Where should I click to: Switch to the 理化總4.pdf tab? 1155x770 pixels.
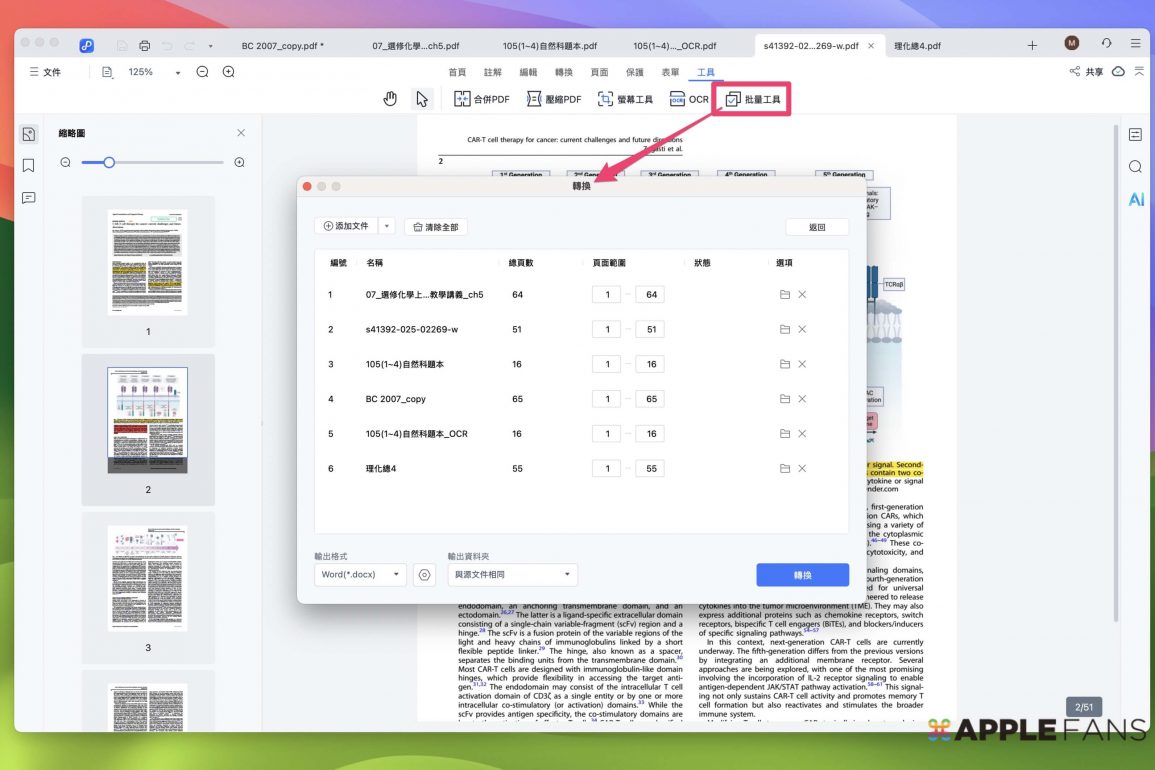point(917,46)
